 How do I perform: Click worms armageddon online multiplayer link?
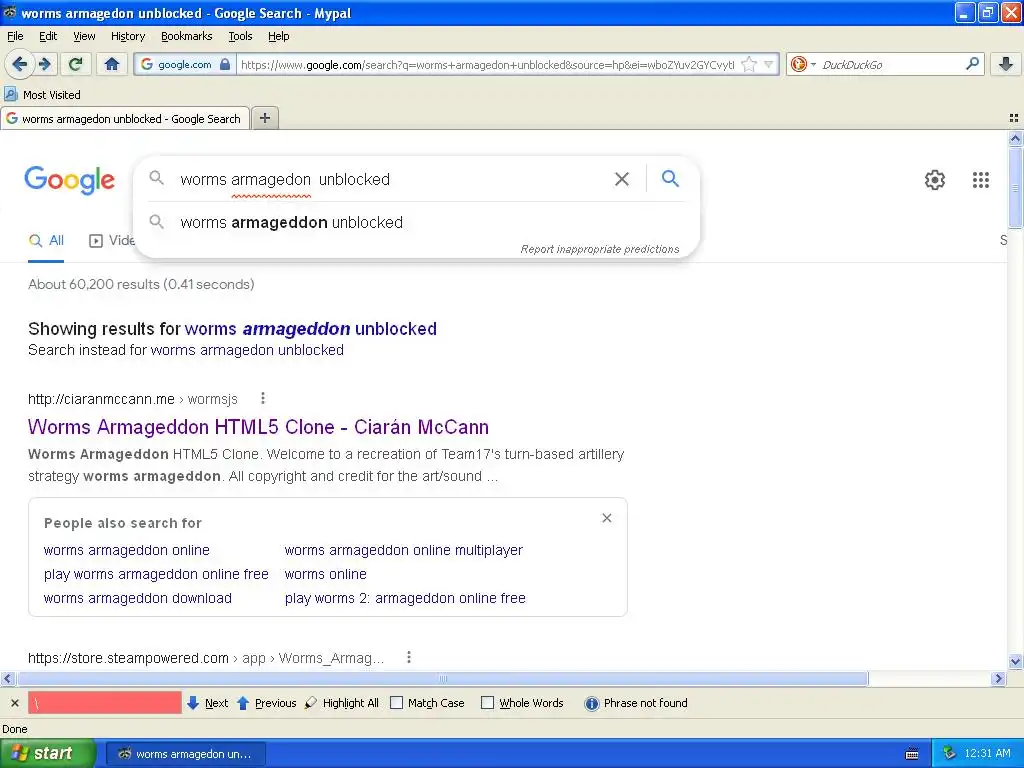(404, 550)
